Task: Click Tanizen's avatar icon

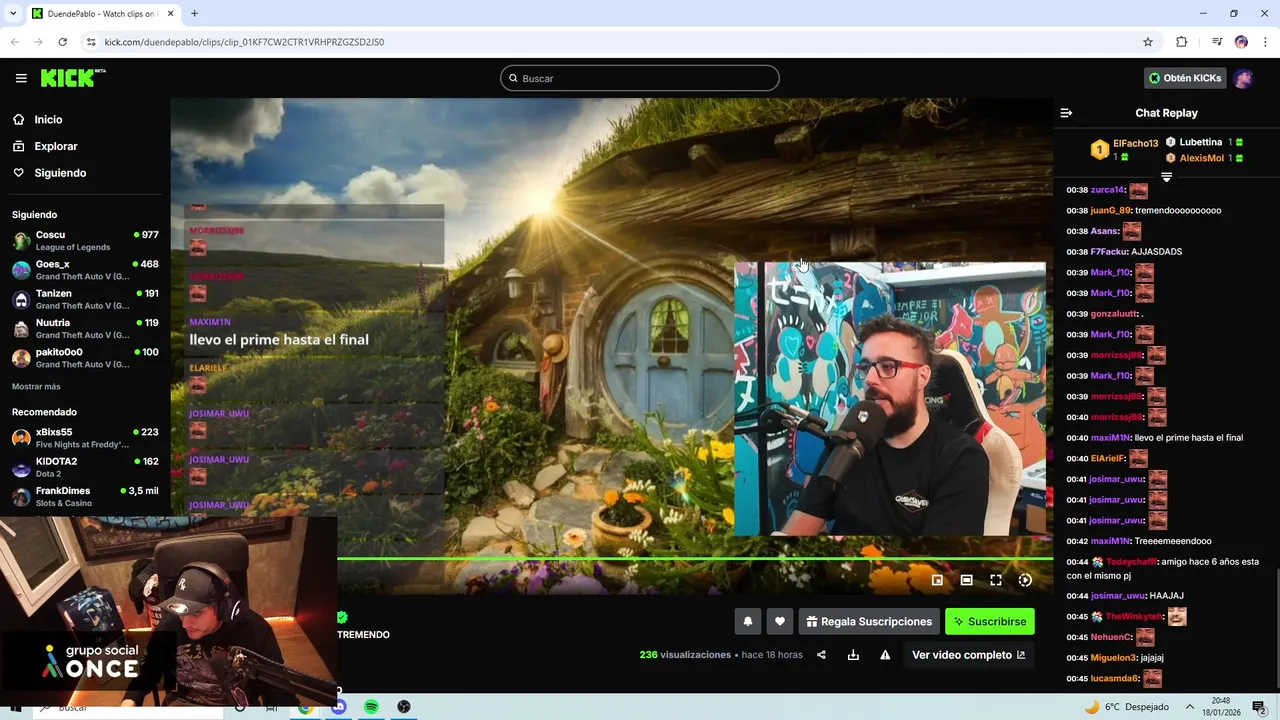Action: click(21, 299)
